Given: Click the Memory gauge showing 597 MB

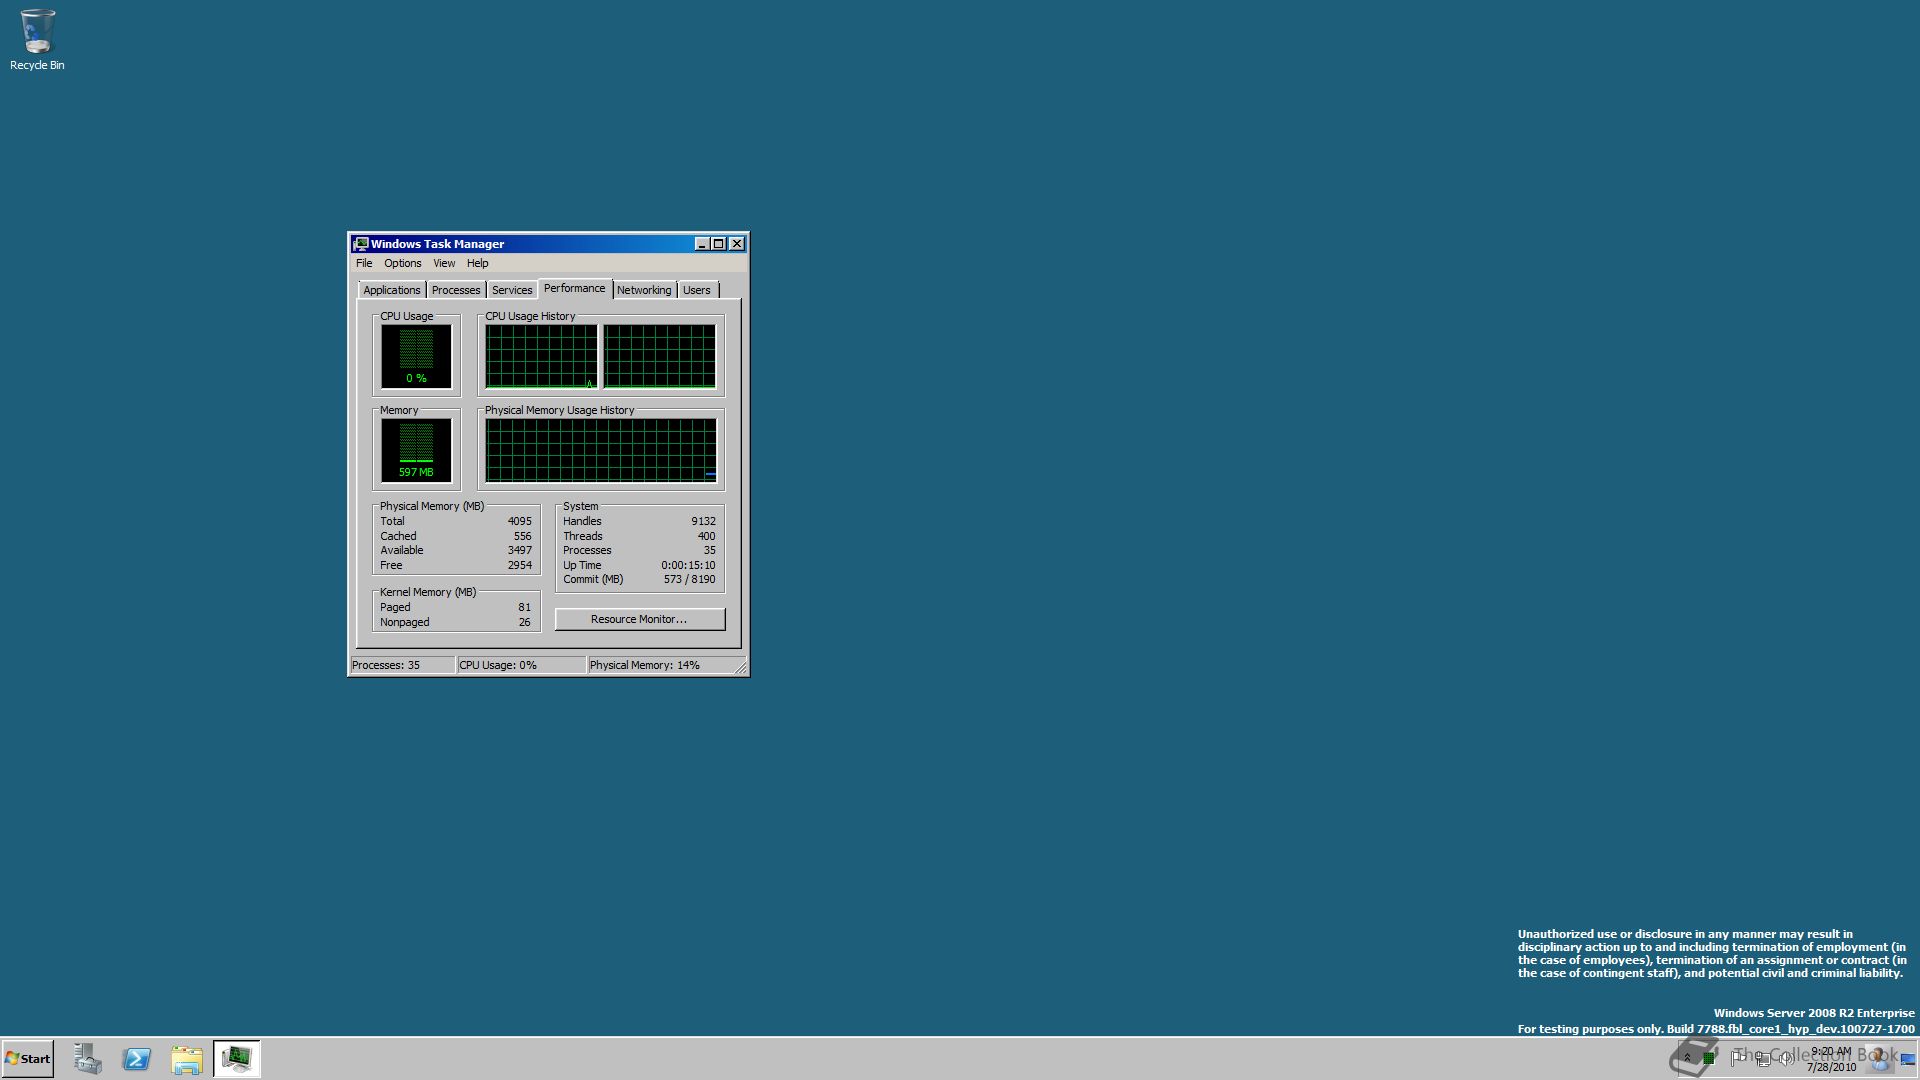Looking at the screenshot, I should 416,450.
